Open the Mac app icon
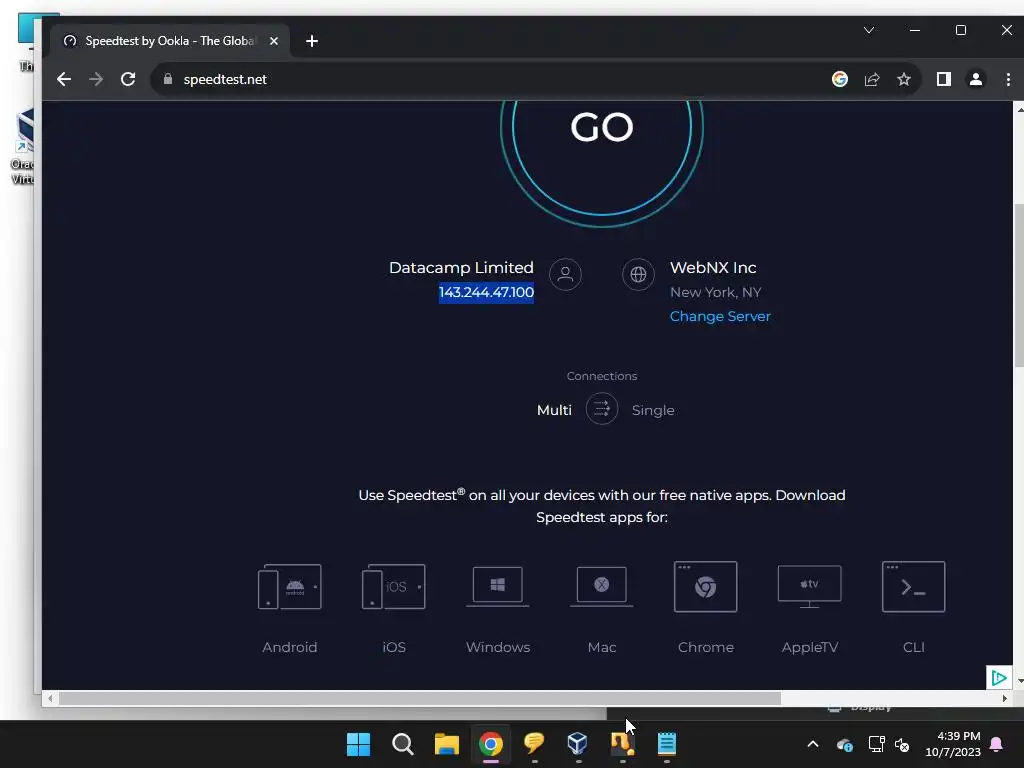The width and height of the screenshot is (1024, 768). [x=601, y=586]
